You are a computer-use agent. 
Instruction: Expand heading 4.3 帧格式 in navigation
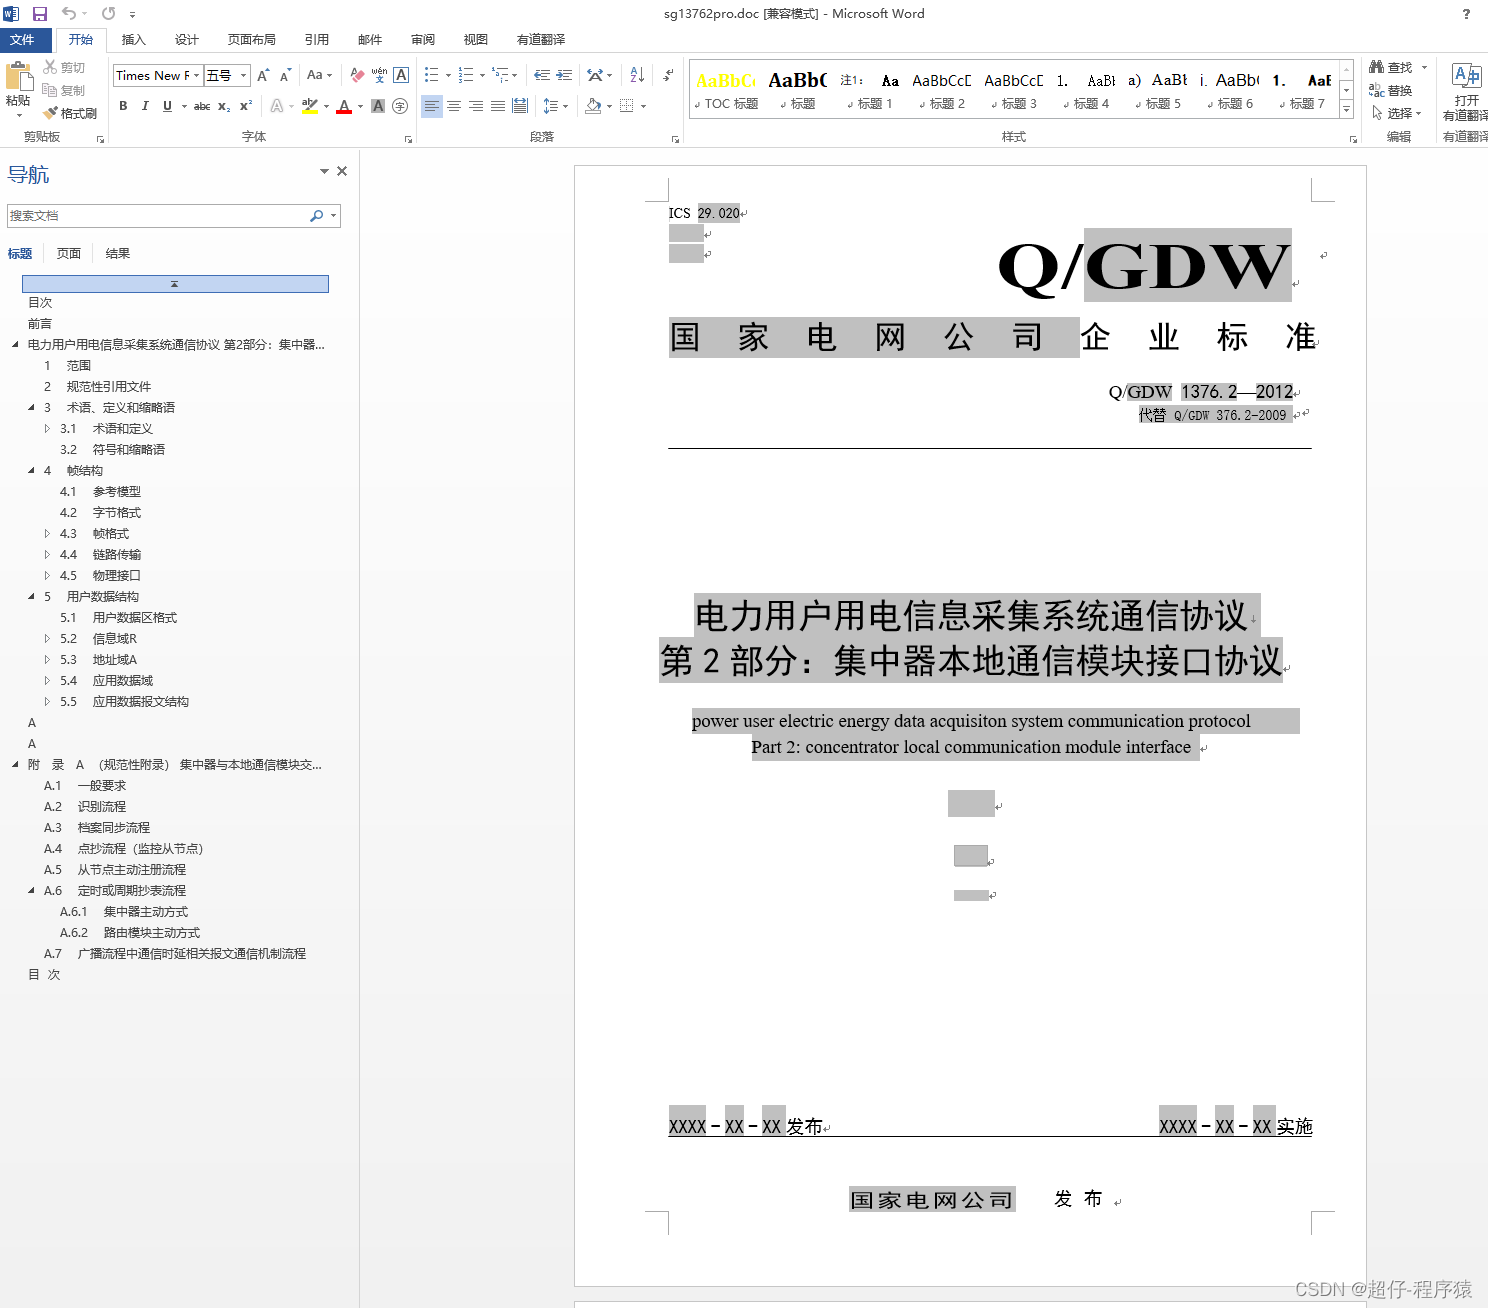[x=47, y=533]
